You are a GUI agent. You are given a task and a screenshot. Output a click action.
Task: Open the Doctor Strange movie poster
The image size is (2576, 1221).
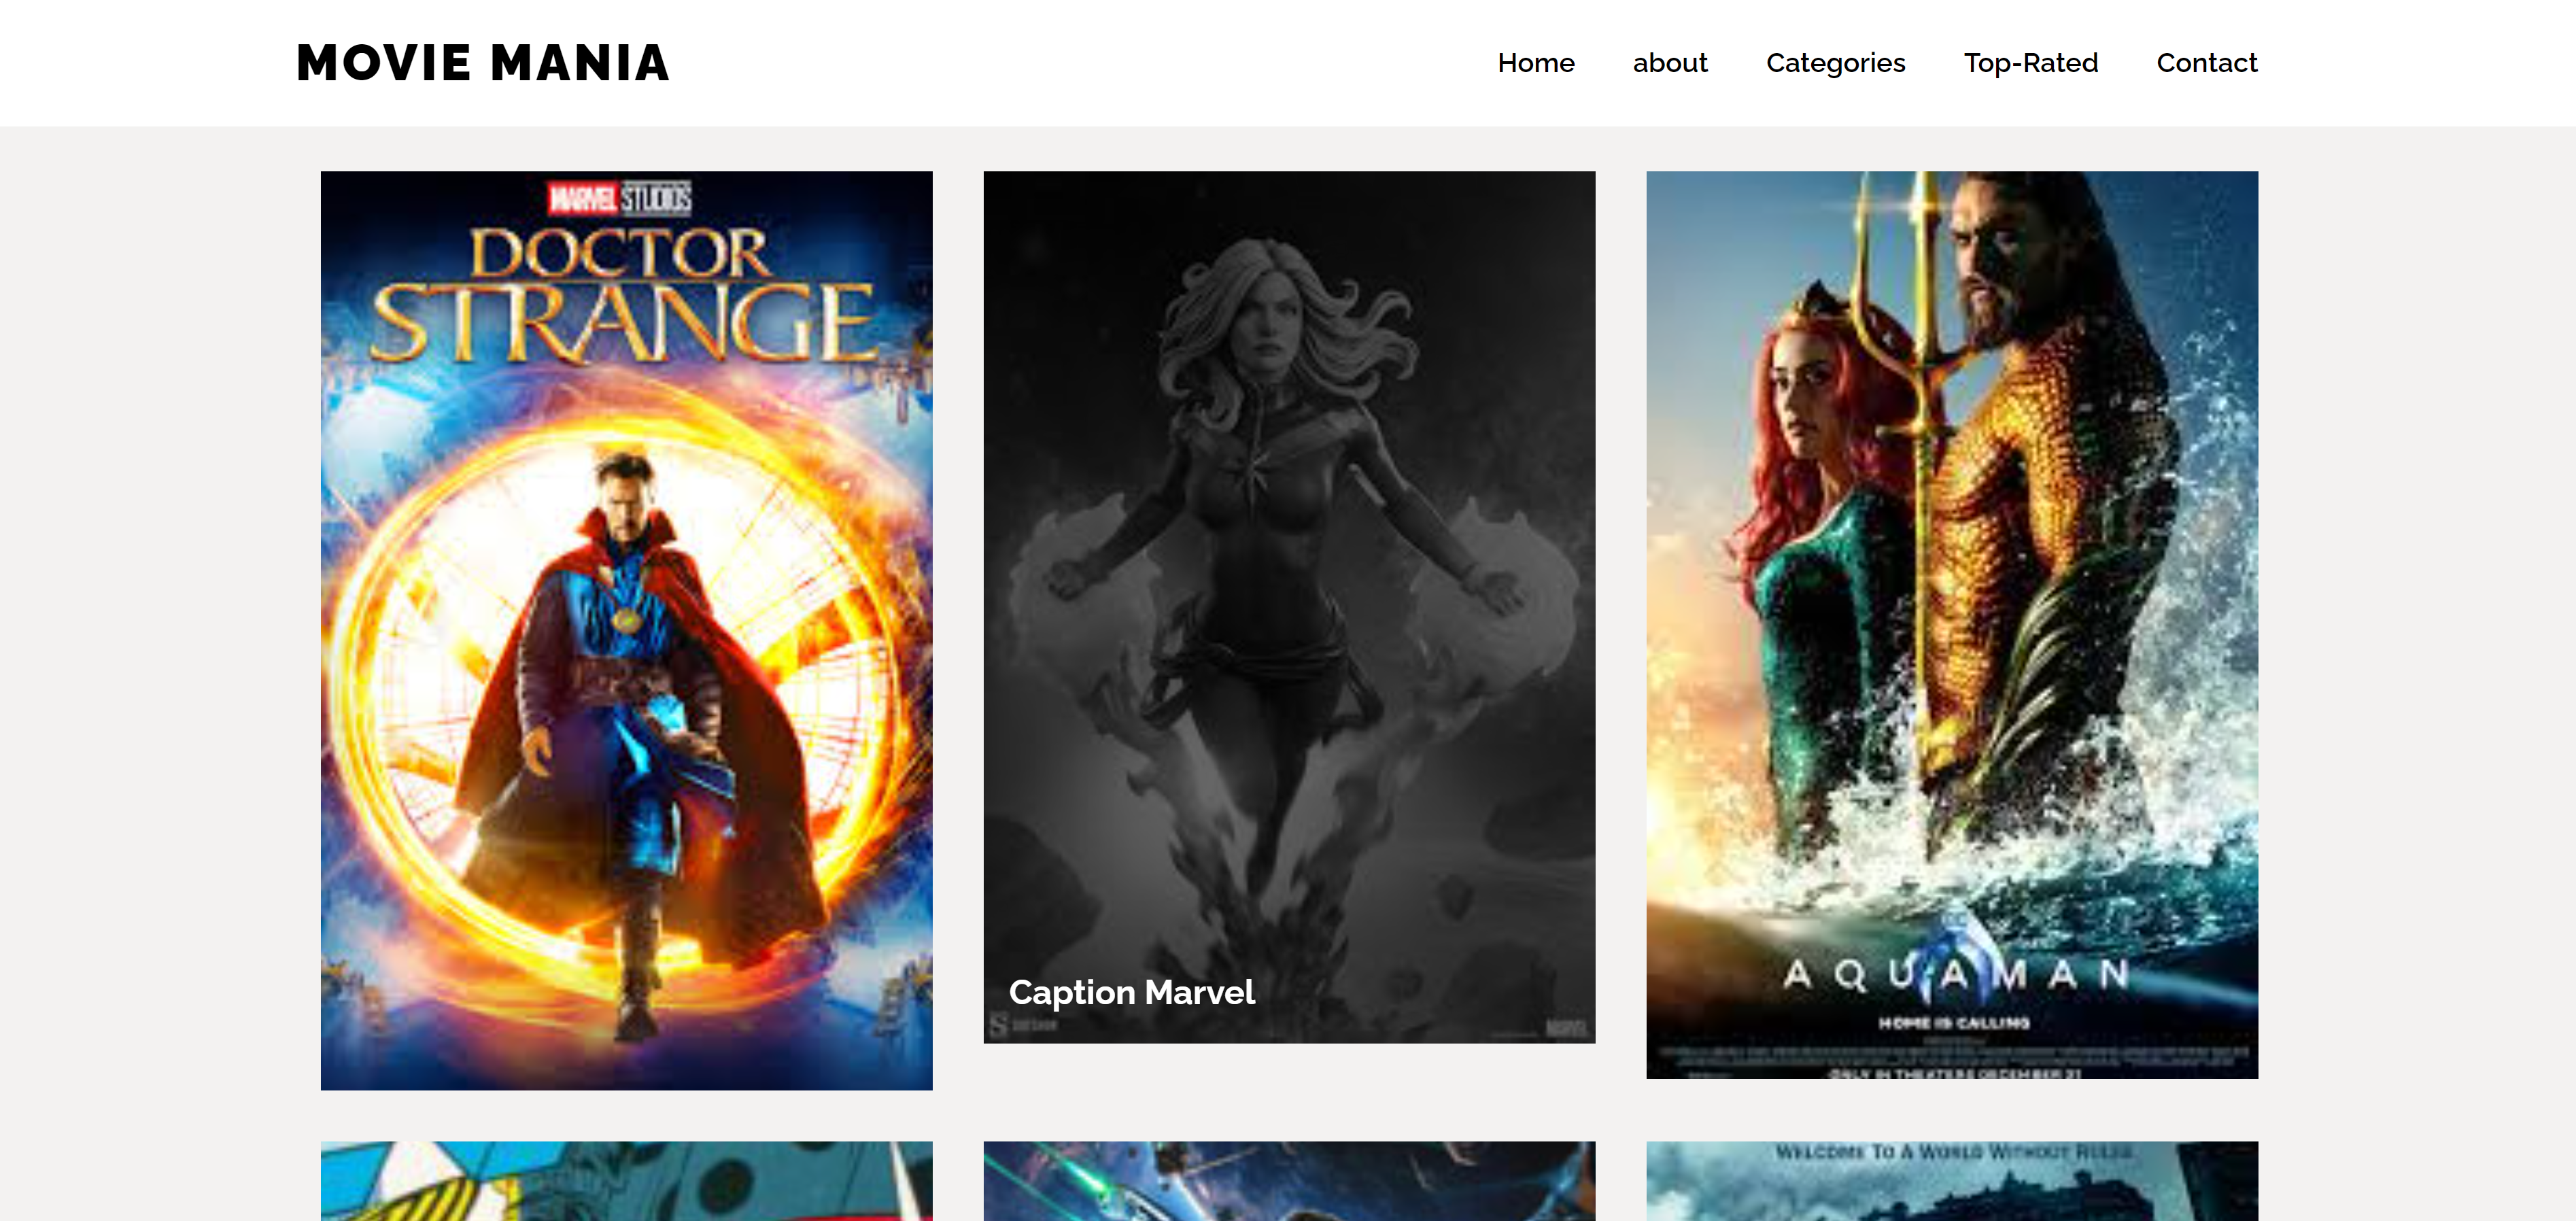pyautogui.click(x=626, y=630)
